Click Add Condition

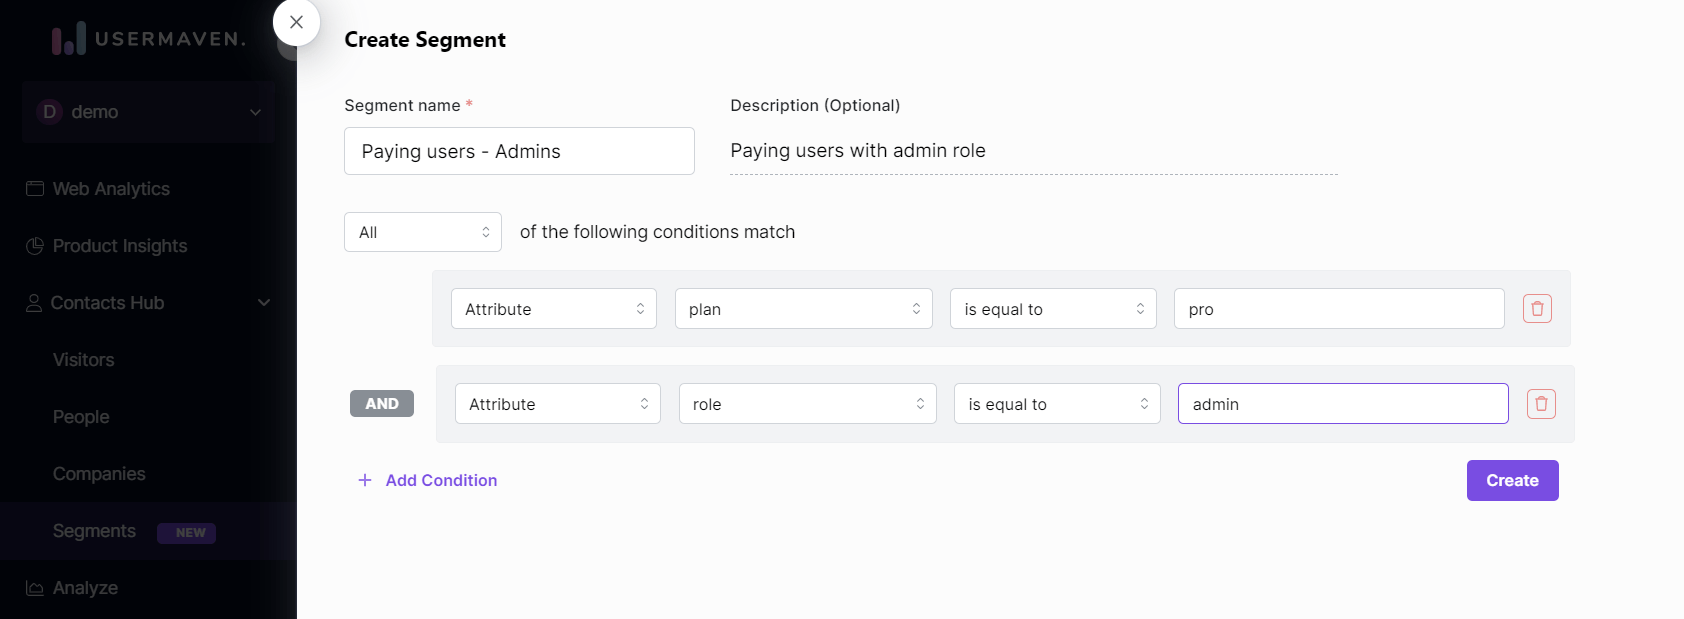click(x=427, y=480)
